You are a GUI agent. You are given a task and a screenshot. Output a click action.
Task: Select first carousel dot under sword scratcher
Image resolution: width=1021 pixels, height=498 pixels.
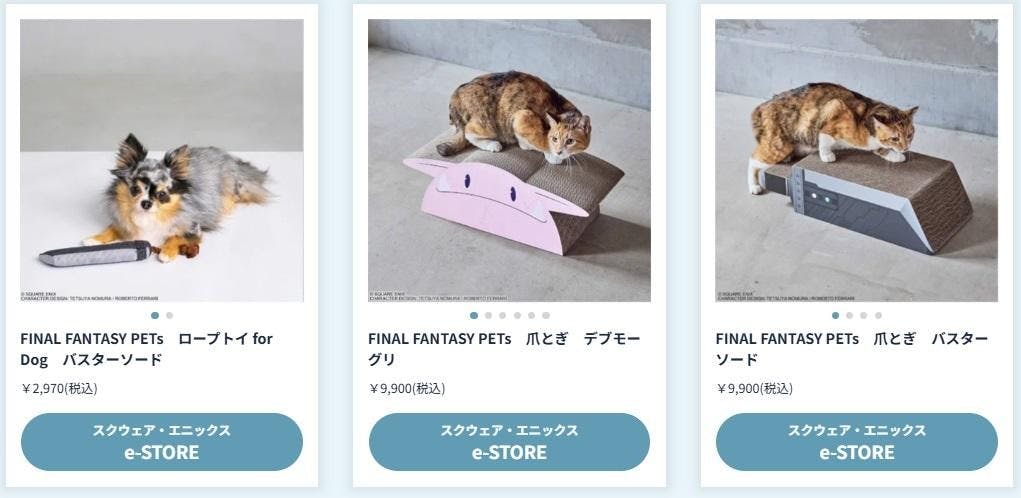coord(835,316)
